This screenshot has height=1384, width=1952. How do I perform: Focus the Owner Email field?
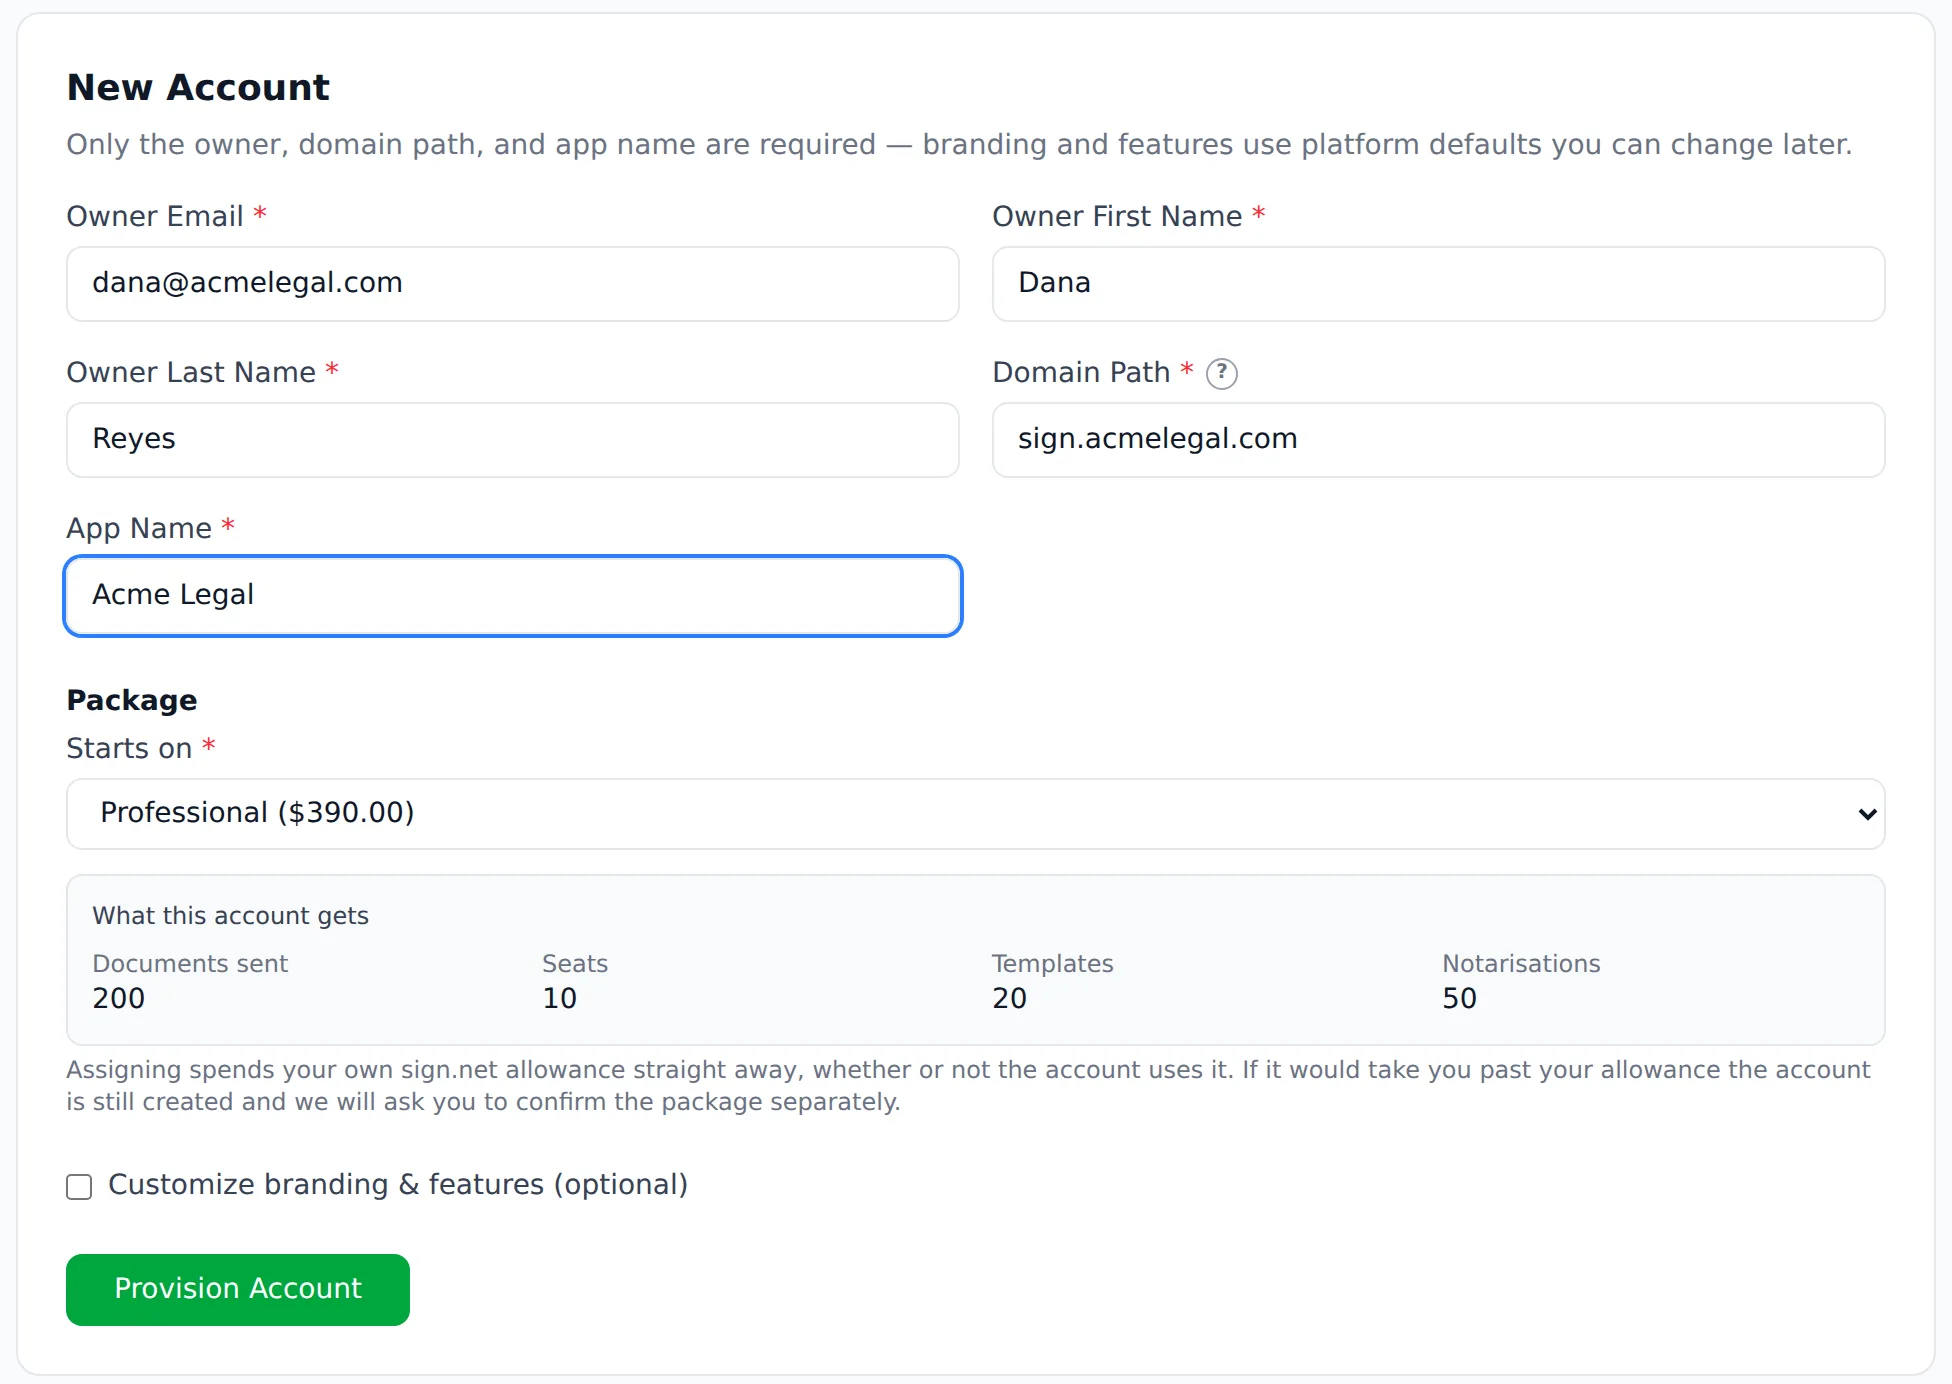[x=512, y=284]
